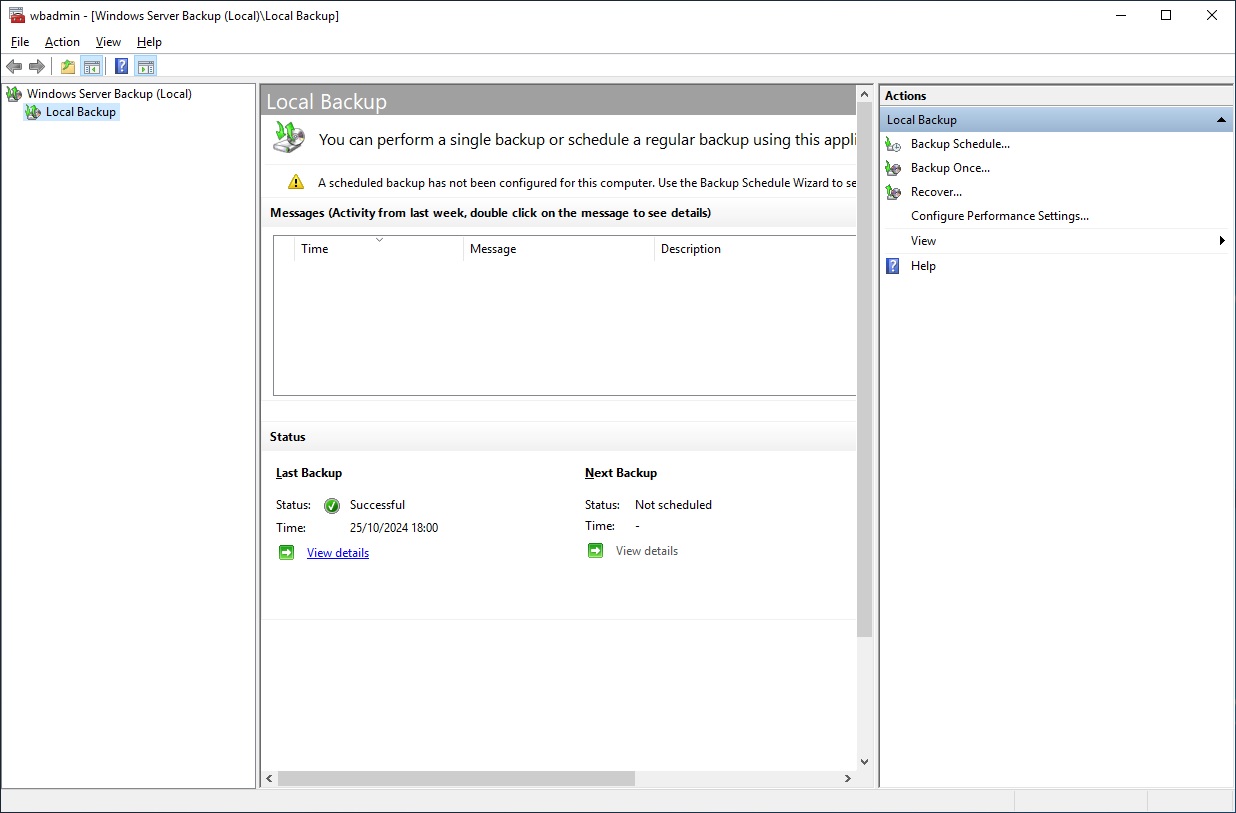This screenshot has width=1236, height=813.
Task: Click the Recover icon in Actions pane
Action: coord(893,192)
